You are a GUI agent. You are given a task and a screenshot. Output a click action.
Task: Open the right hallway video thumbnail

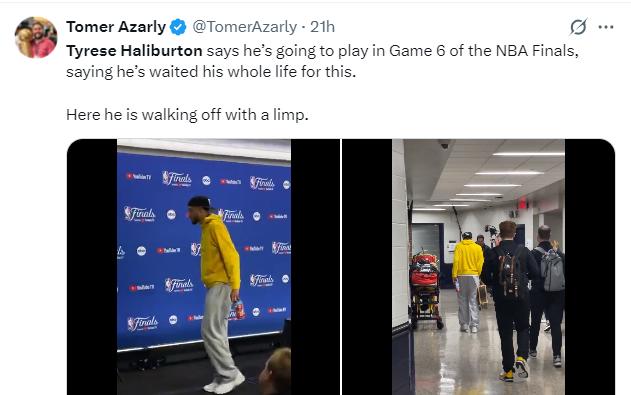pyautogui.click(x=478, y=267)
